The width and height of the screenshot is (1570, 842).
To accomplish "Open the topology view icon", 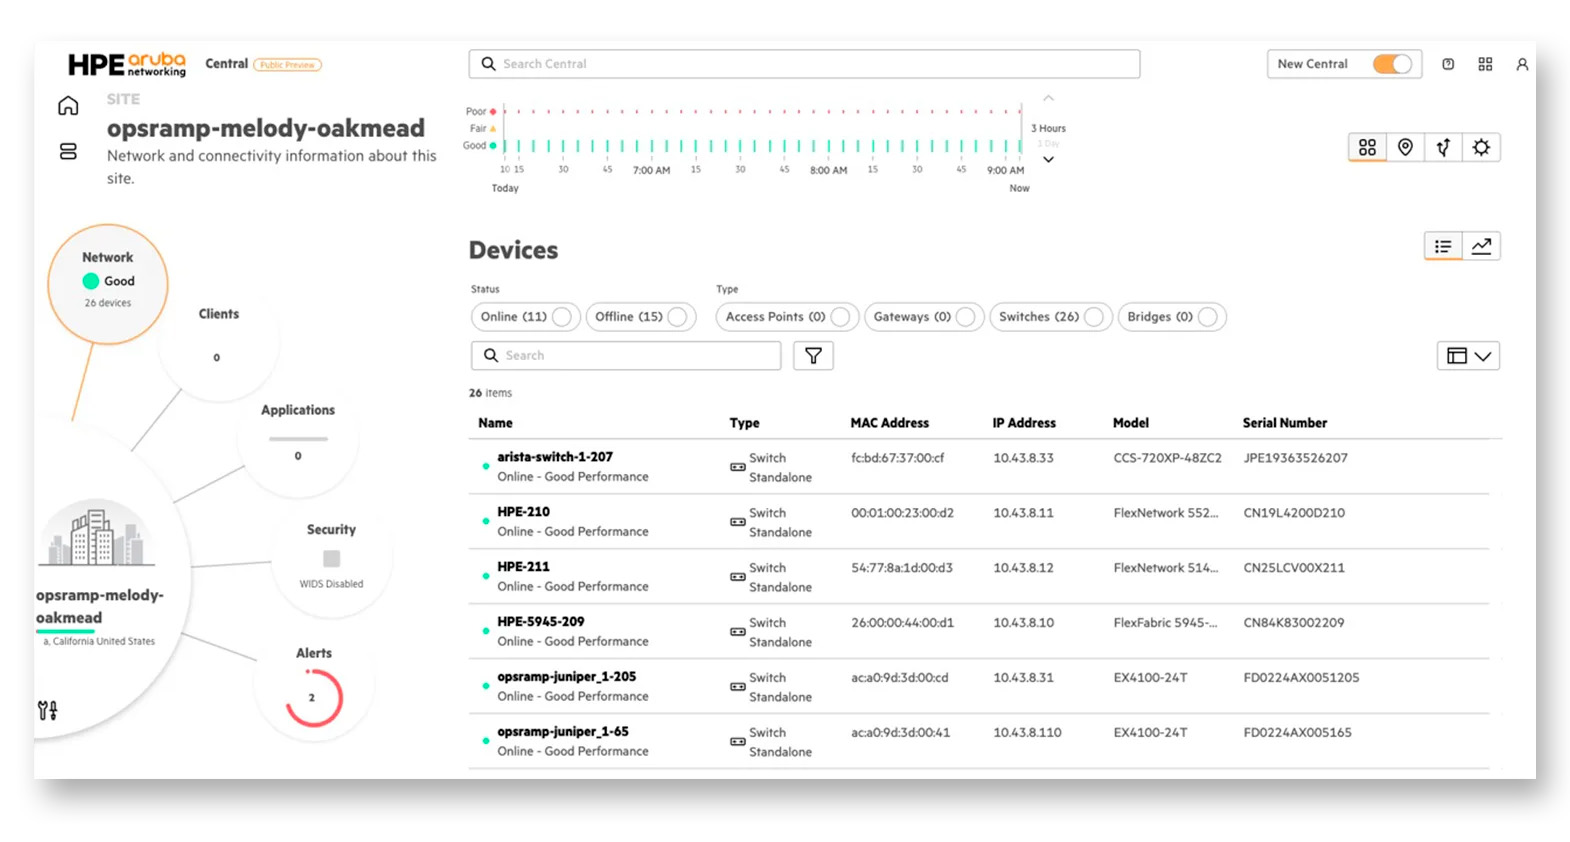I will (1443, 148).
